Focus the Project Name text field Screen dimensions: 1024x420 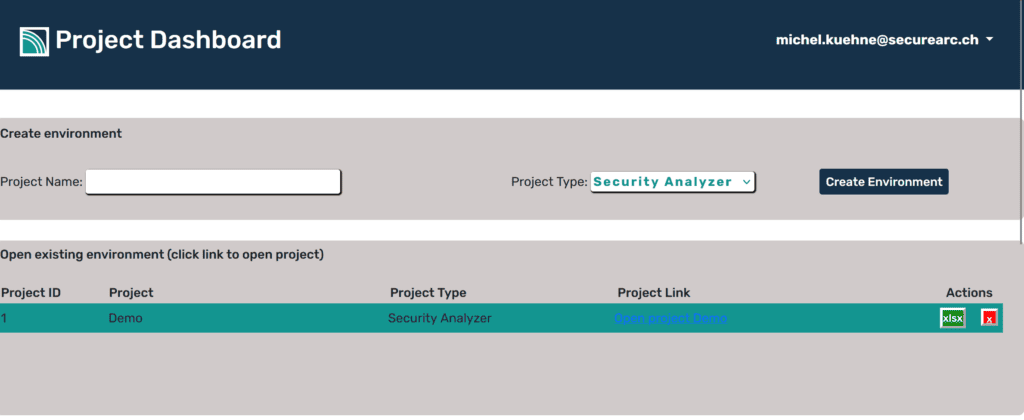[x=213, y=182]
